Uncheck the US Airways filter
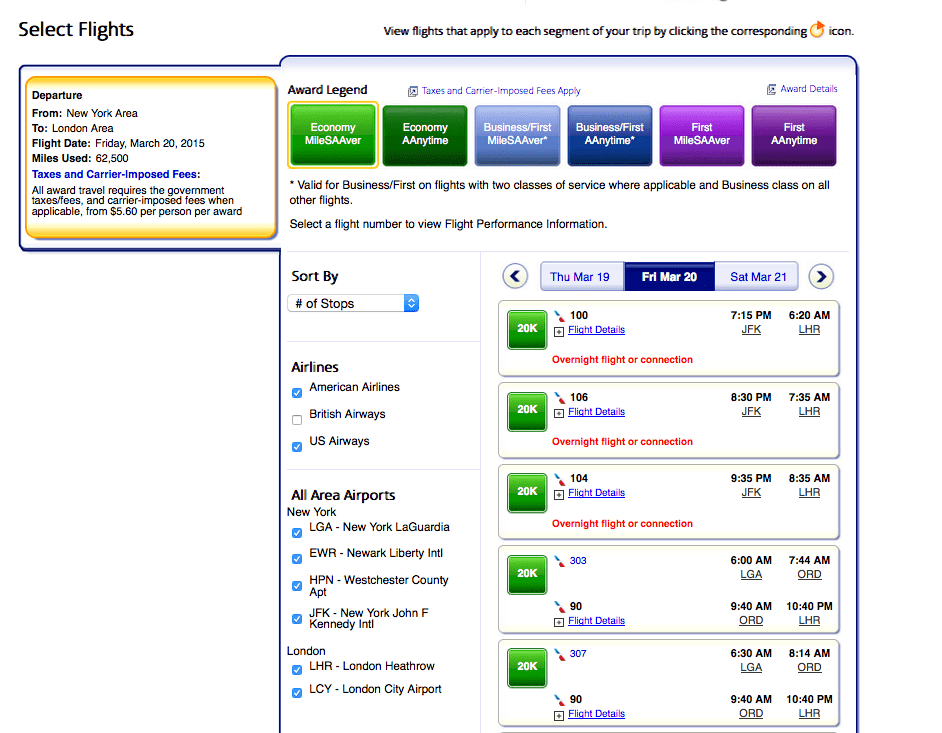The width and height of the screenshot is (942, 733). 297,447
